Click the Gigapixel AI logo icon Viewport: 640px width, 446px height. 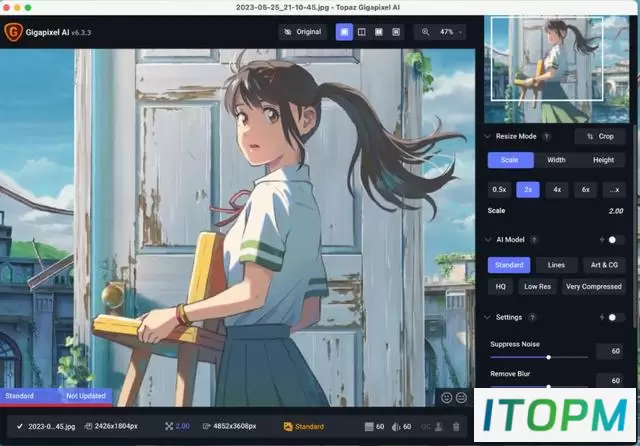click(x=13, y=32)
